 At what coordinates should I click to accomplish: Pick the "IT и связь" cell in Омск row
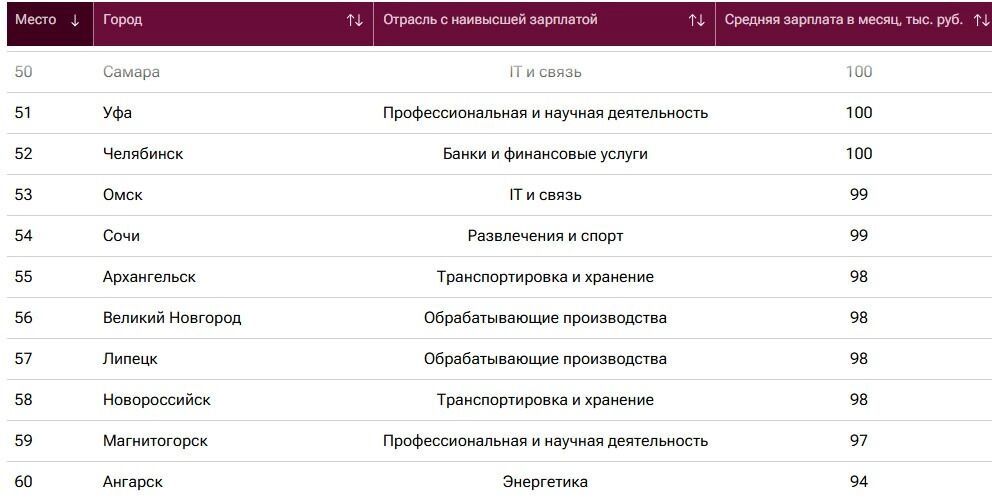545,195
